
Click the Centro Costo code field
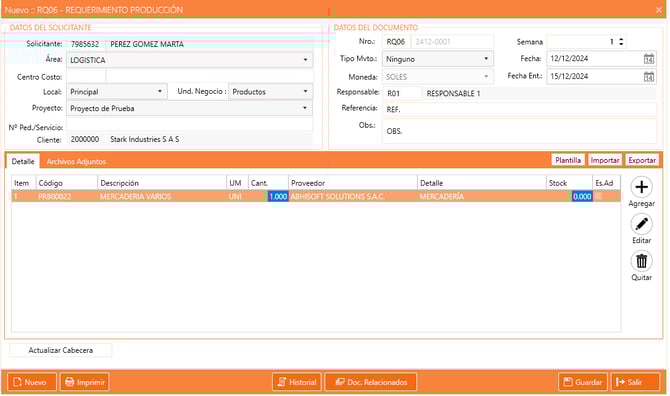point(86,77)
